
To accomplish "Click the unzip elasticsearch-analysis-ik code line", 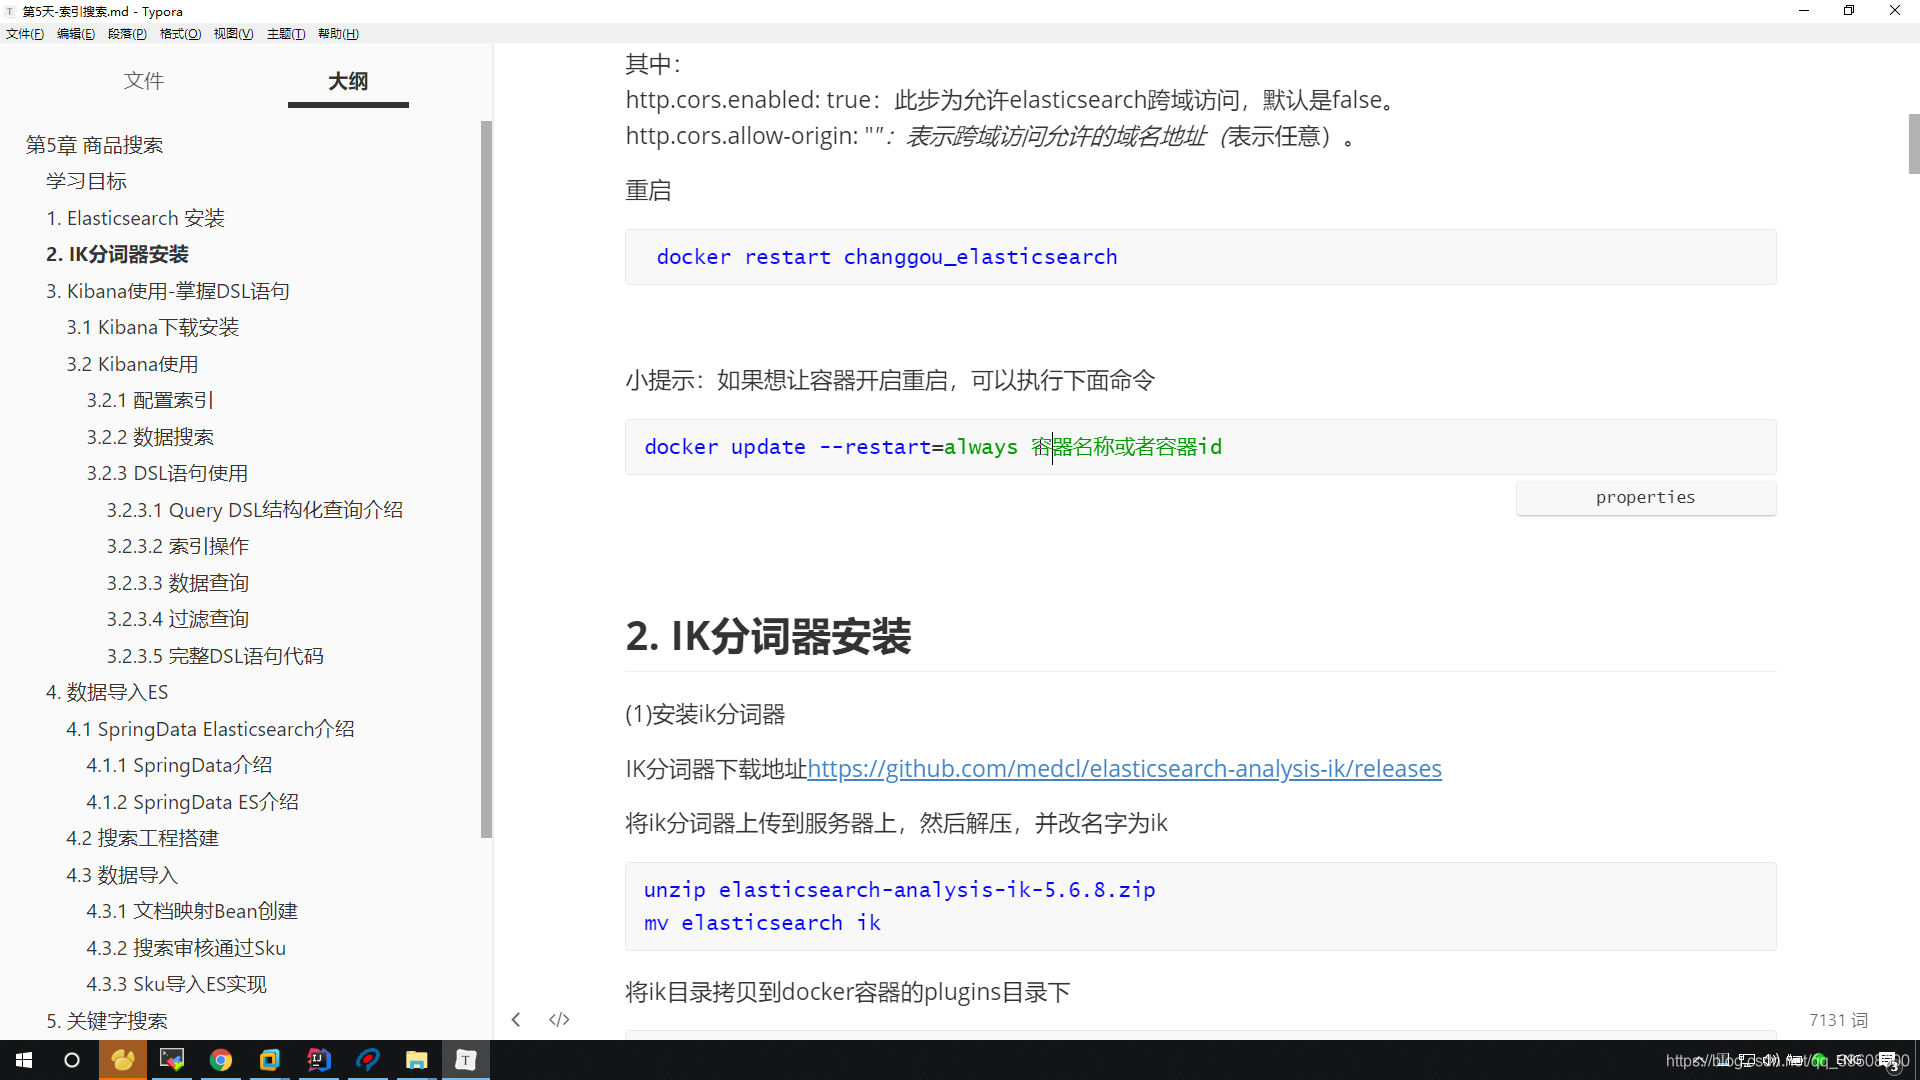I will tap(899, 890).
